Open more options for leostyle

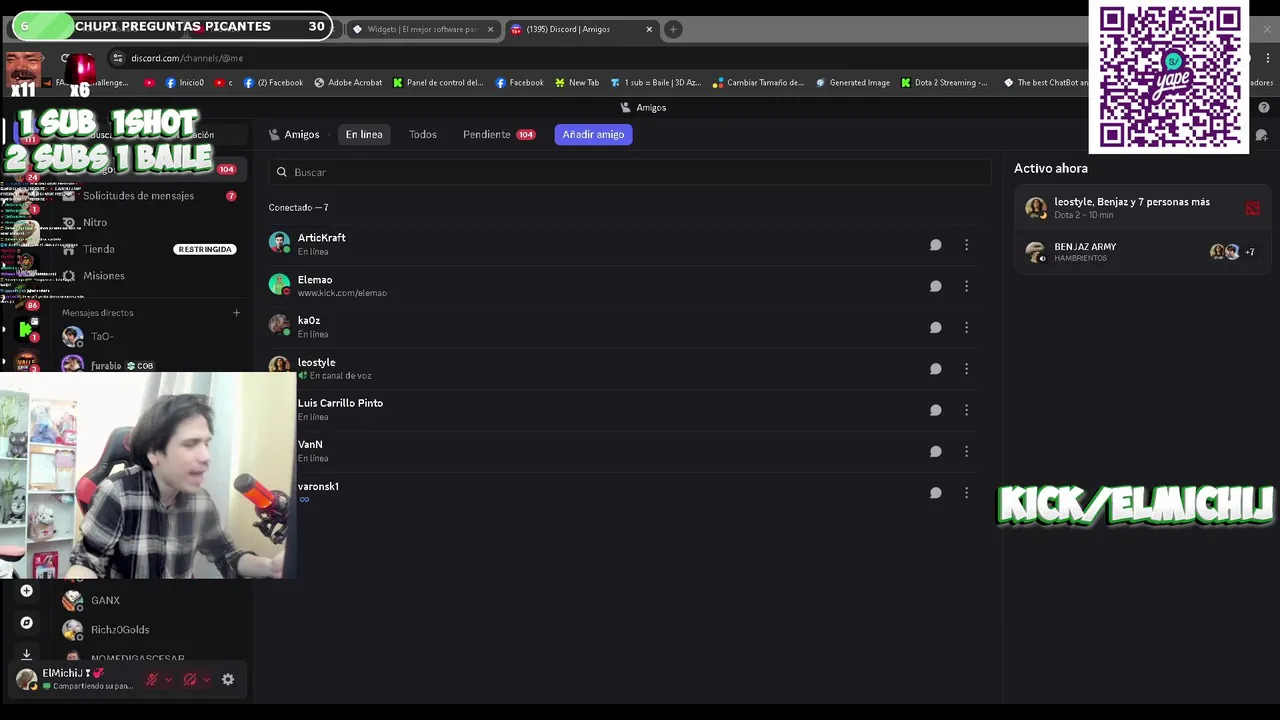click(966, 369)
